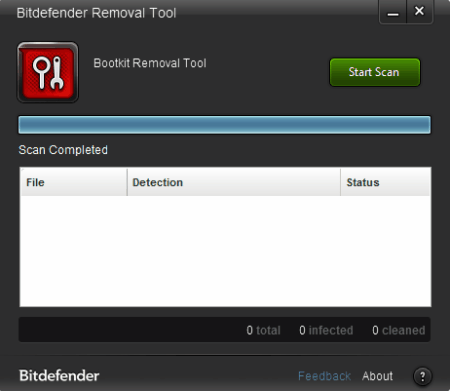Close the Bitdefender Removal Tool window
Screen dimensions: 450x391
pyautogui.click(x=419, y=12)
